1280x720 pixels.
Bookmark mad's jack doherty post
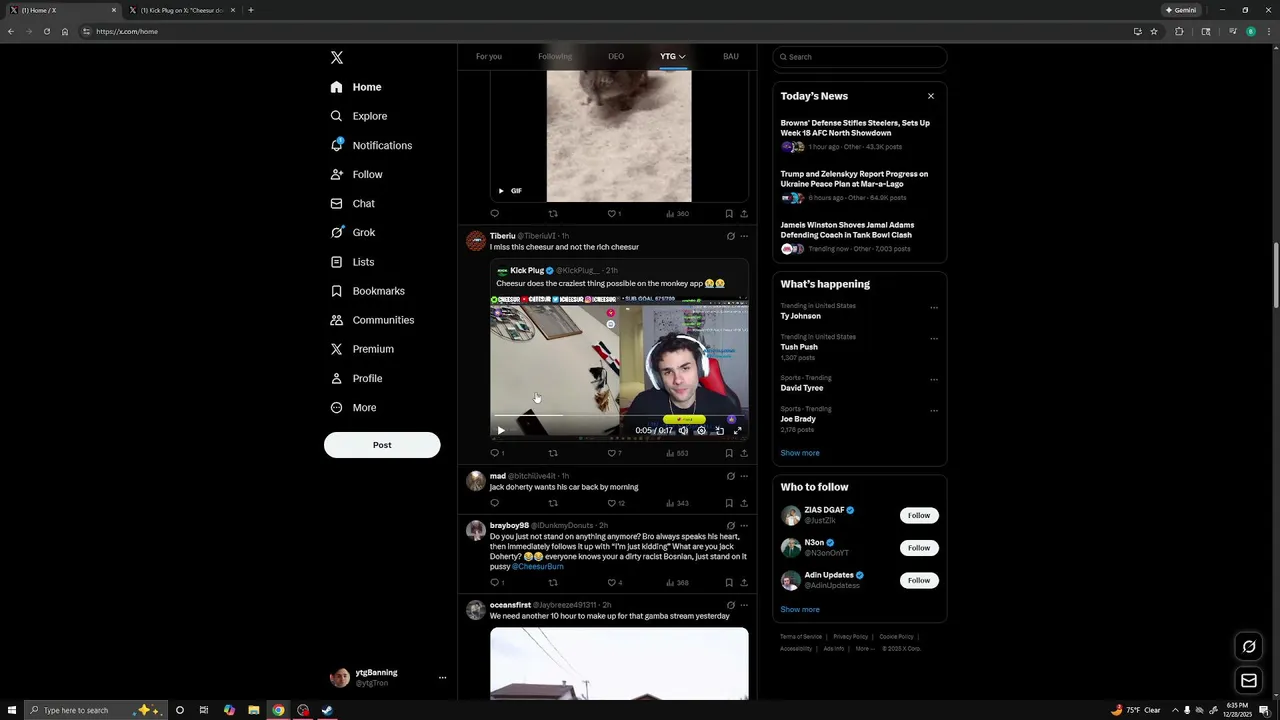point(729,503)
